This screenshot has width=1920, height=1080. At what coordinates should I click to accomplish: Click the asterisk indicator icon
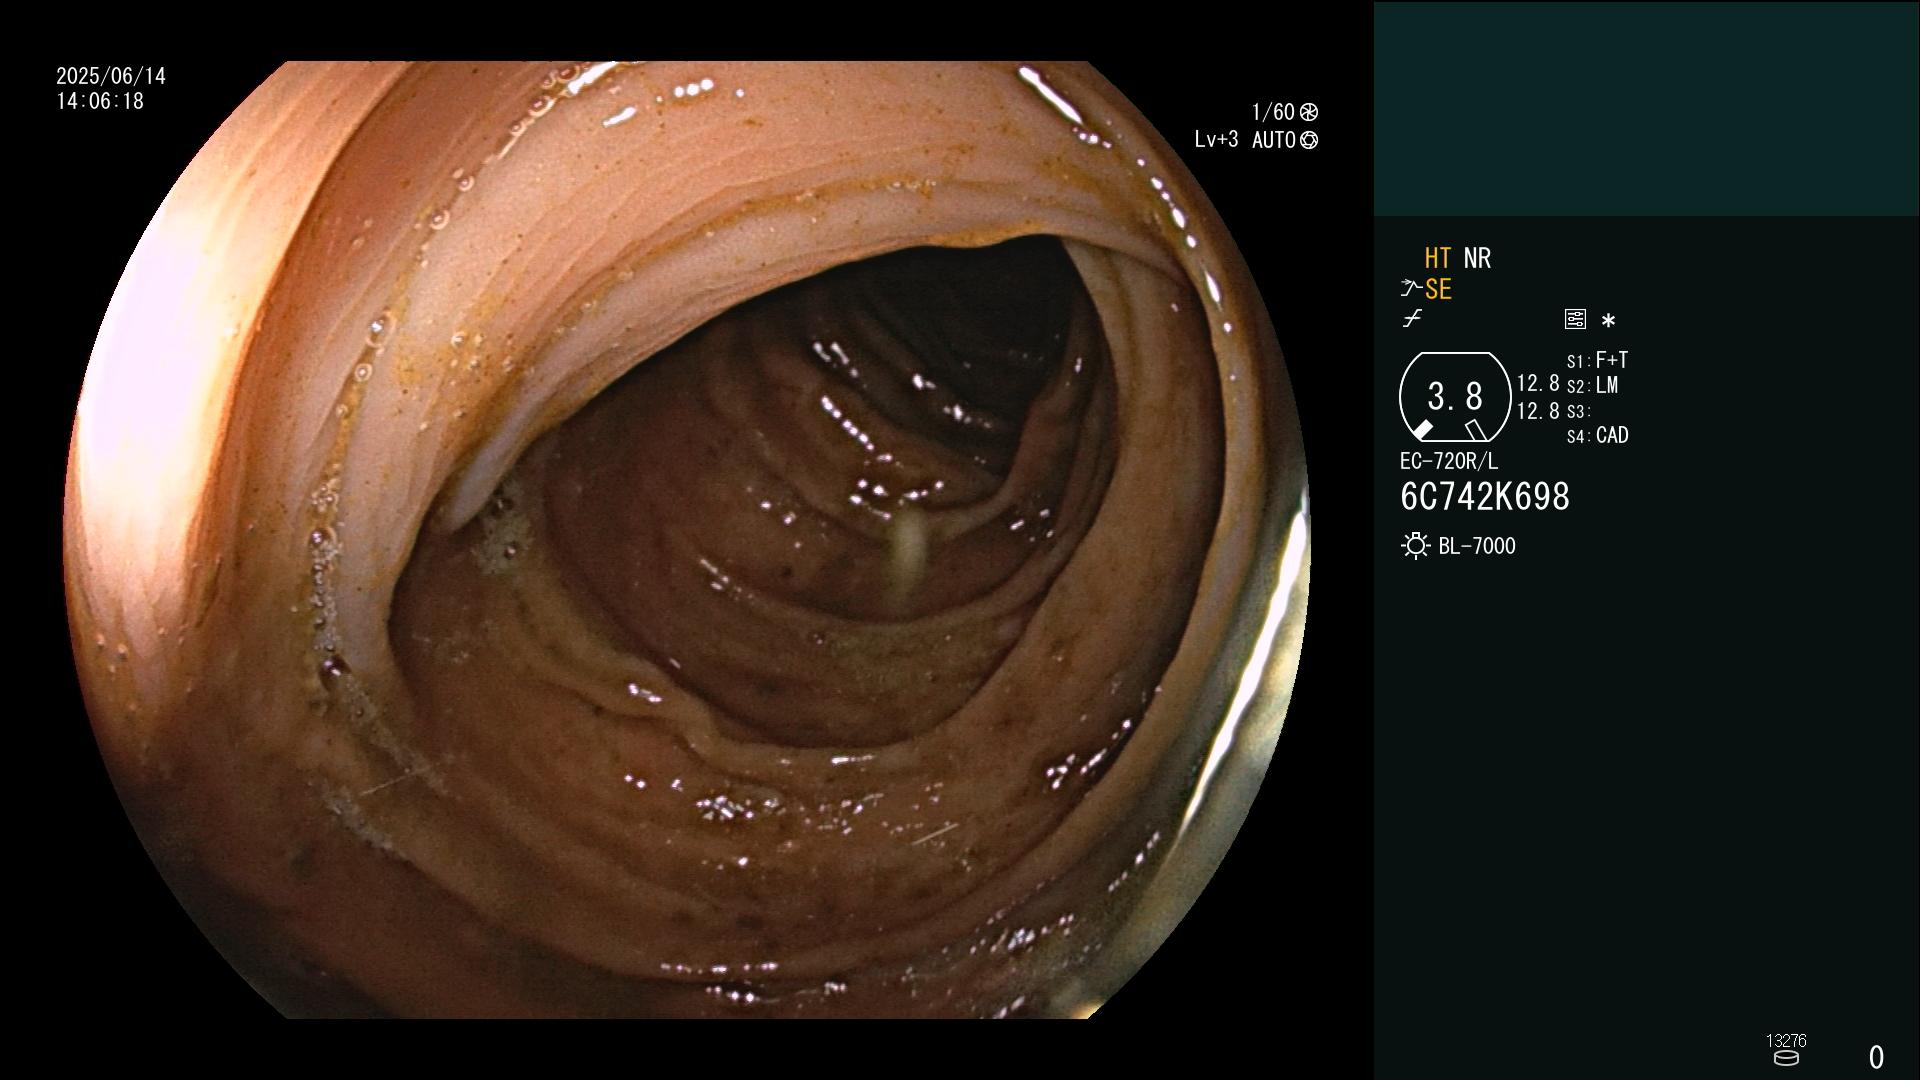pyautogui.click(x=1608, y=321)
